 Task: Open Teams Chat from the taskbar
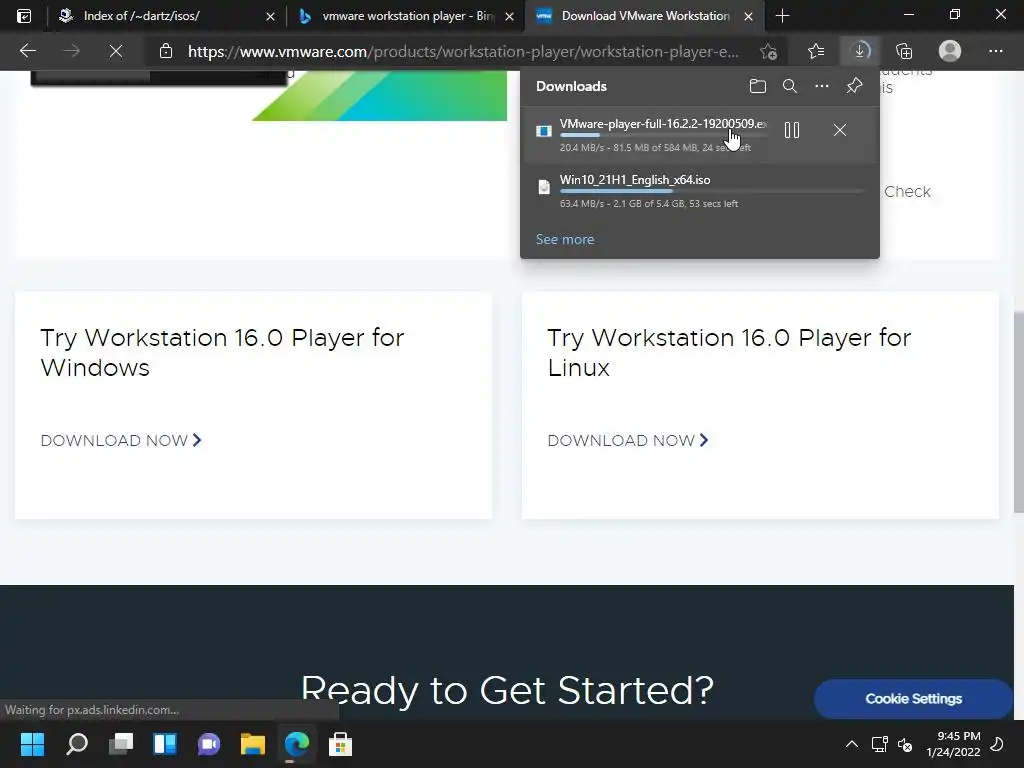click(x=209, y=744)
